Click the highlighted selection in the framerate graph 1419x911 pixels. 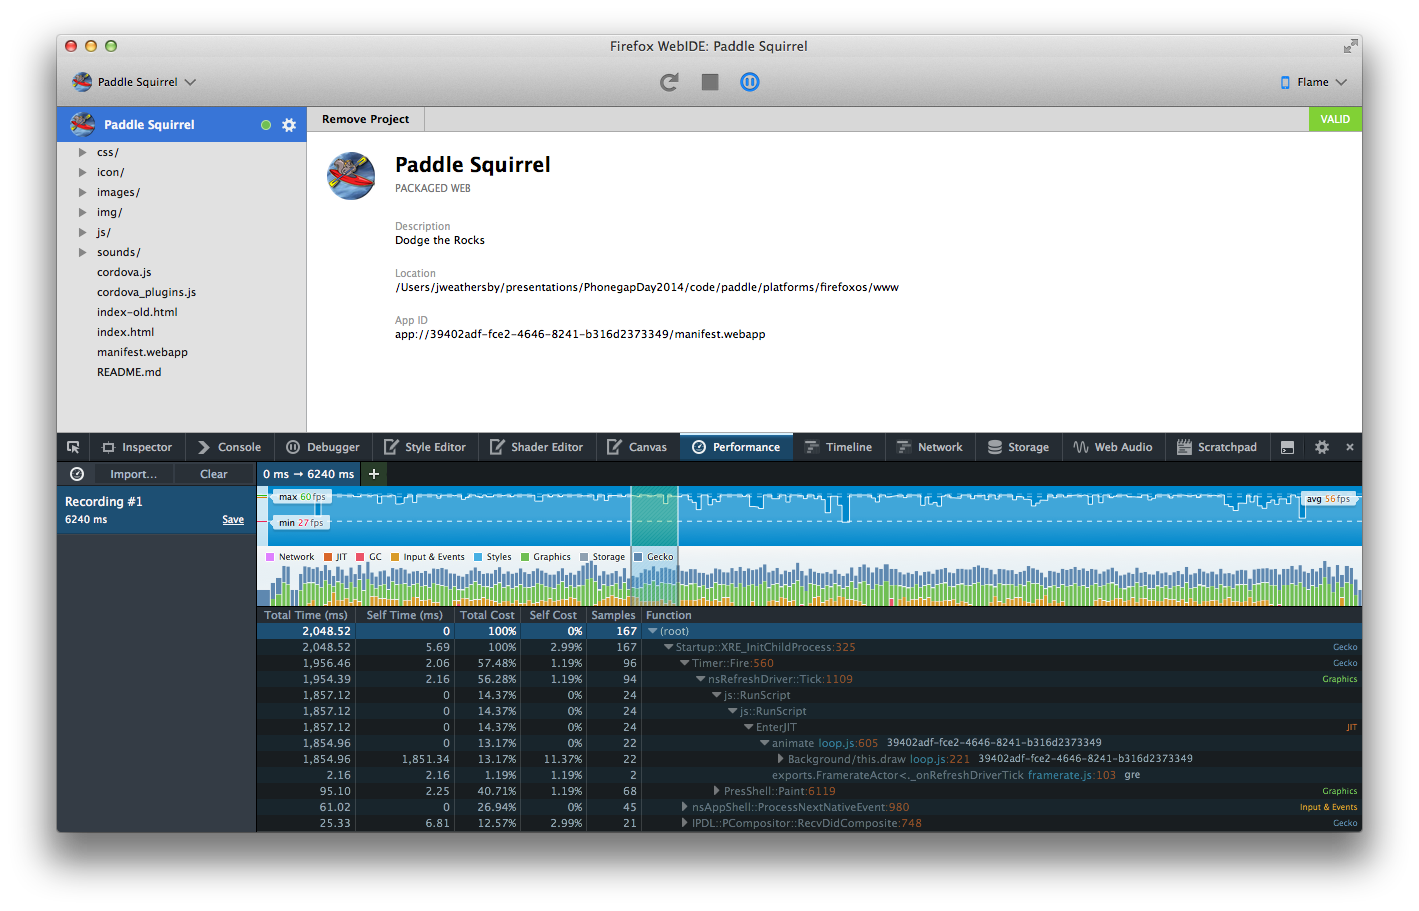point(654,517)
